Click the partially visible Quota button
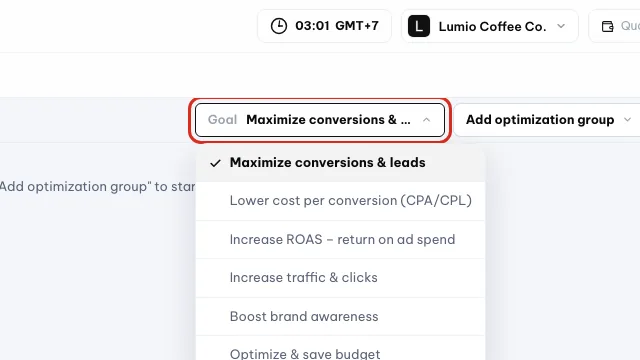Image resolution: width=640 pixels, height=360 pixels. pos(614,26)
